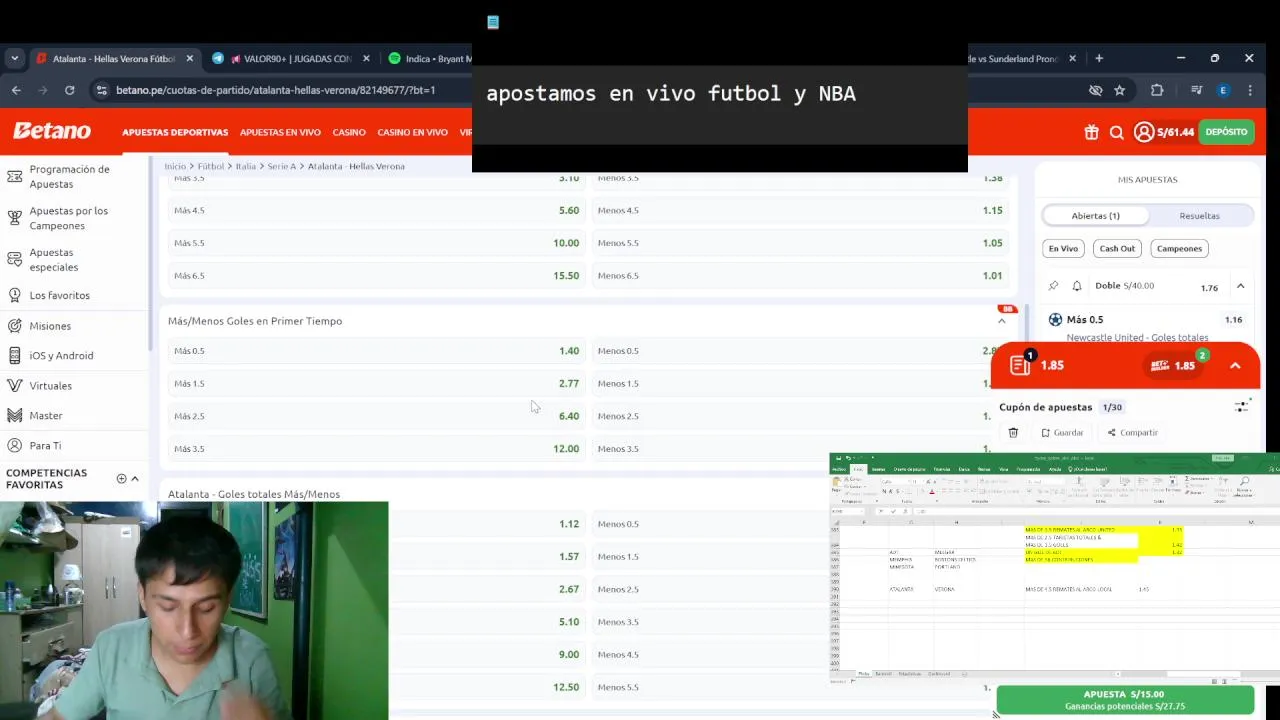Click the Virtuales V icon

14,385
